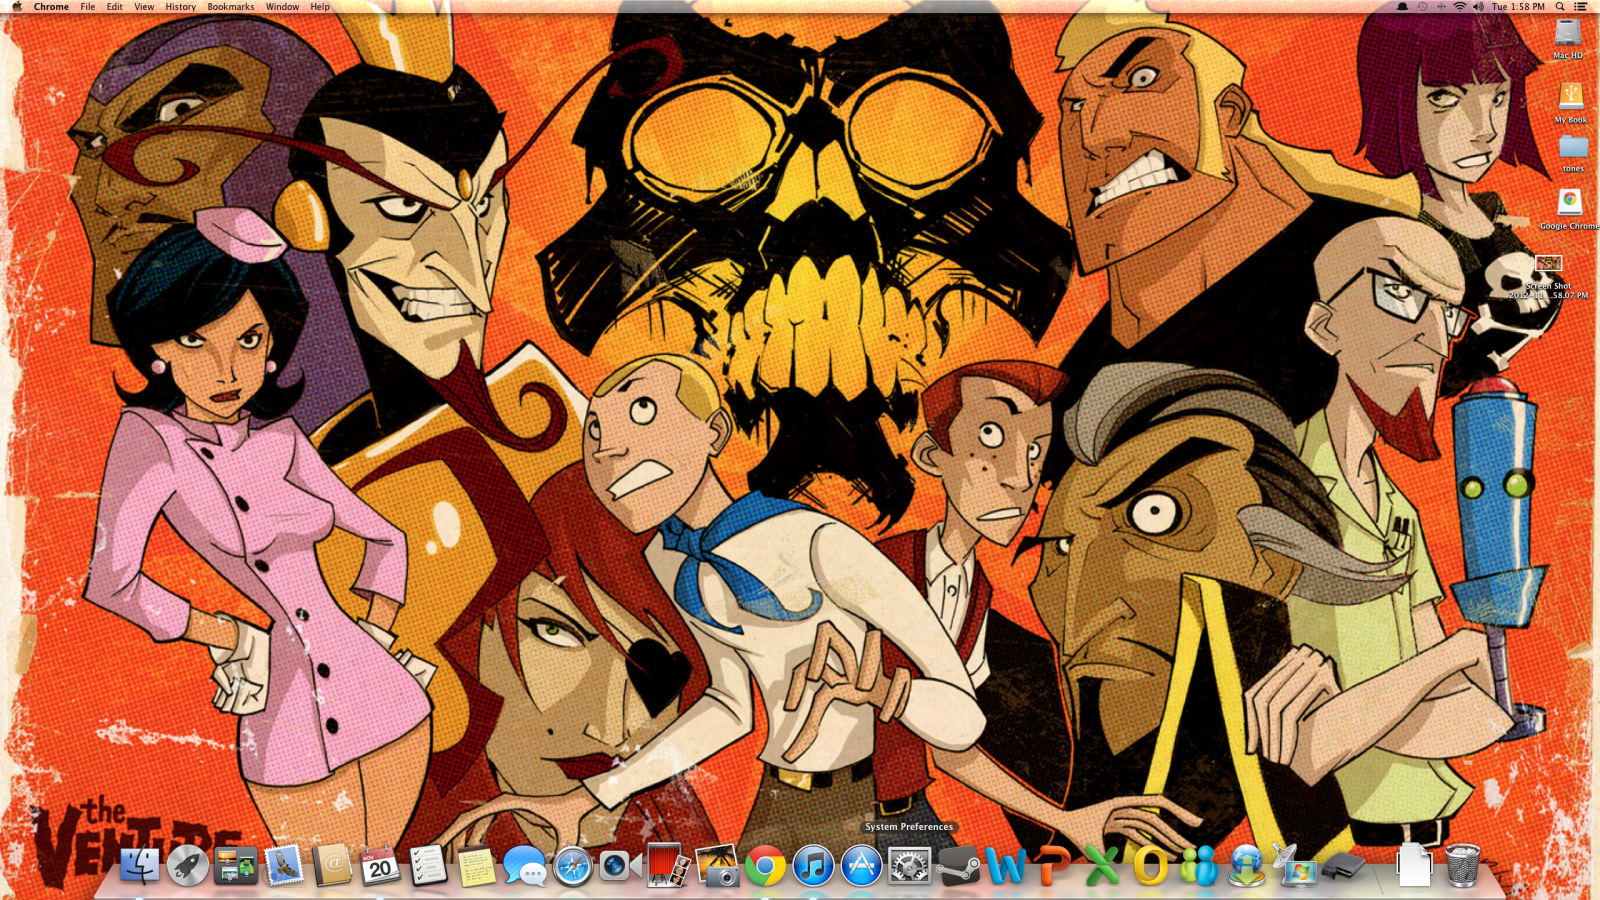Viewport: 1600px width, 900px height.
Task: Open the History menu
Action: click(x=181, y=6)
